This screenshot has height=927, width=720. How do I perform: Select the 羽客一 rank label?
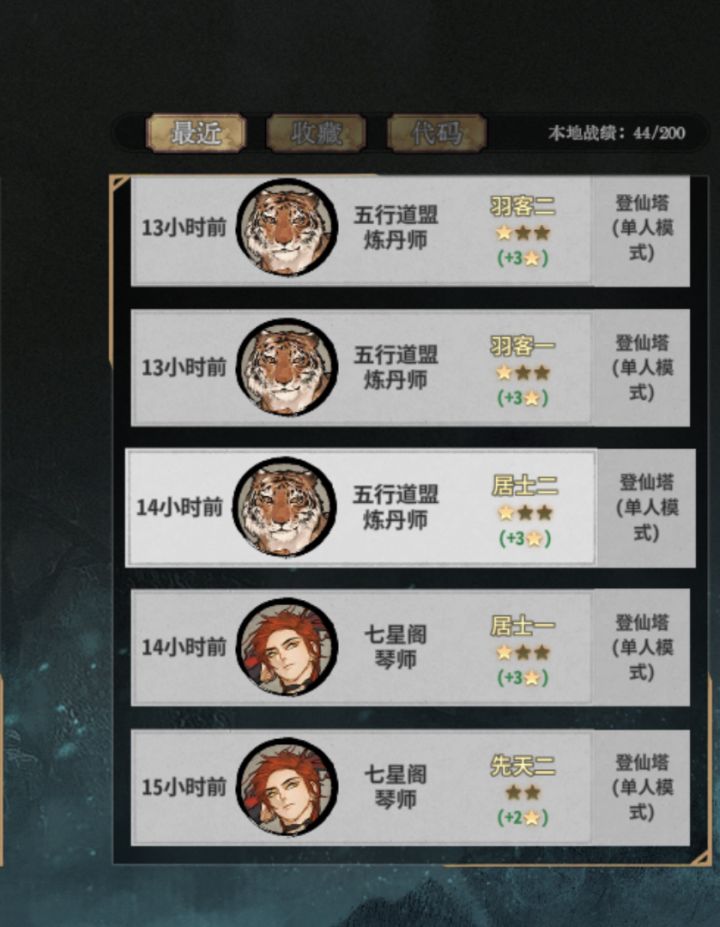point(523,346)
